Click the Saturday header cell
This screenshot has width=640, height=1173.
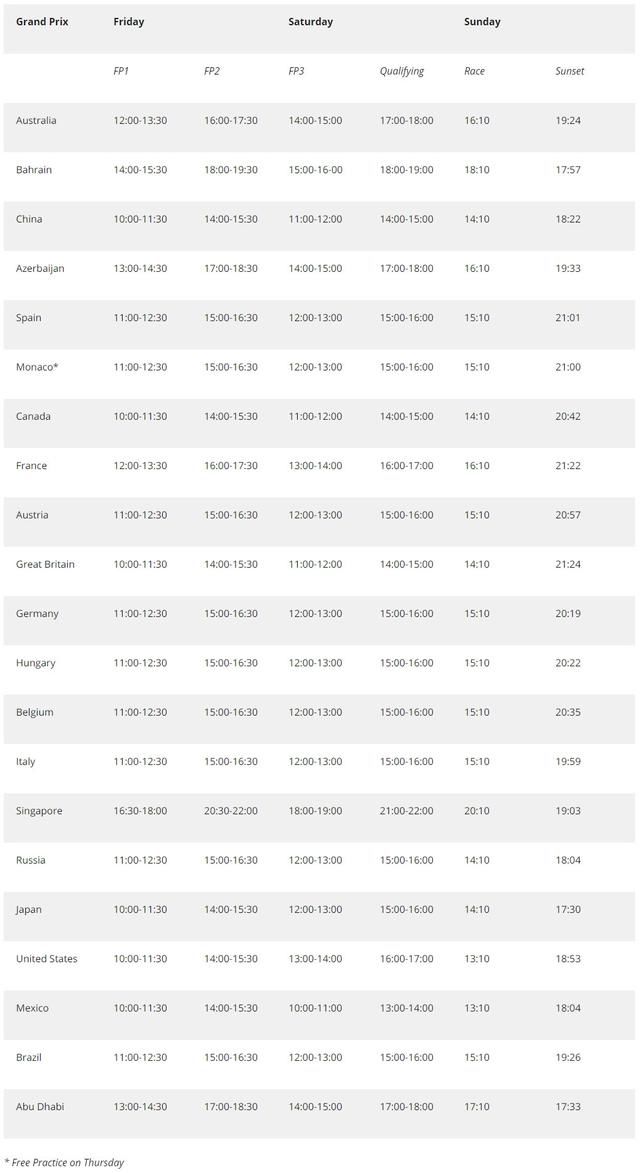(310, 22)
